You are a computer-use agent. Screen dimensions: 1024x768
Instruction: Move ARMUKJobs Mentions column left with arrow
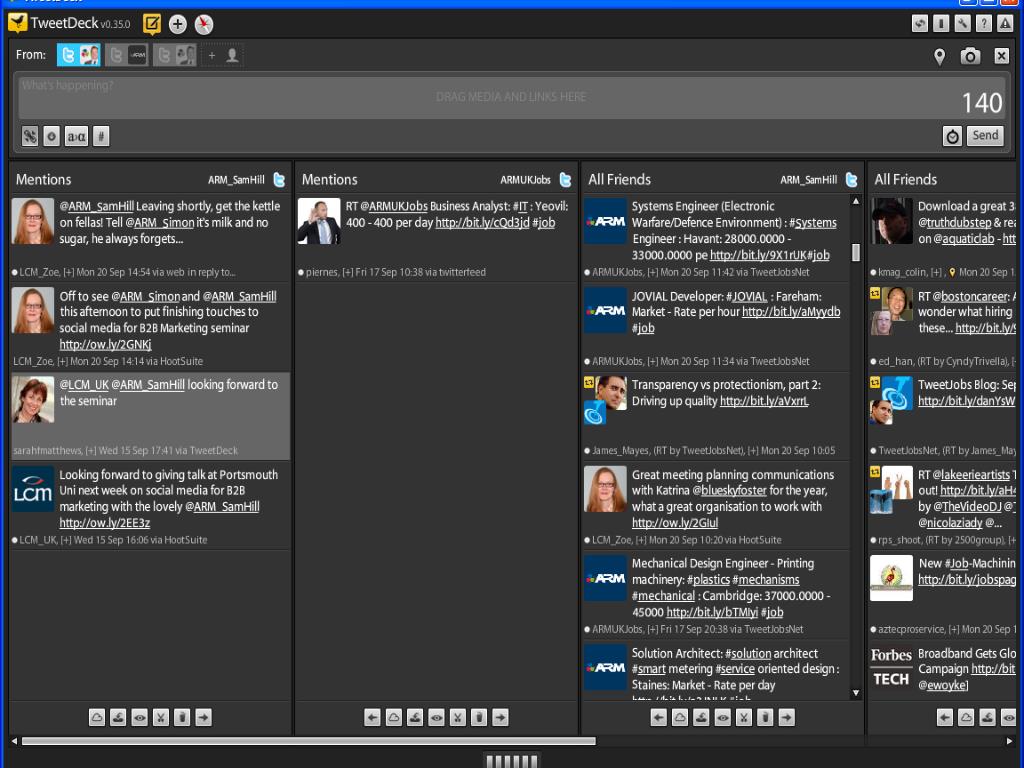point(372,718)
